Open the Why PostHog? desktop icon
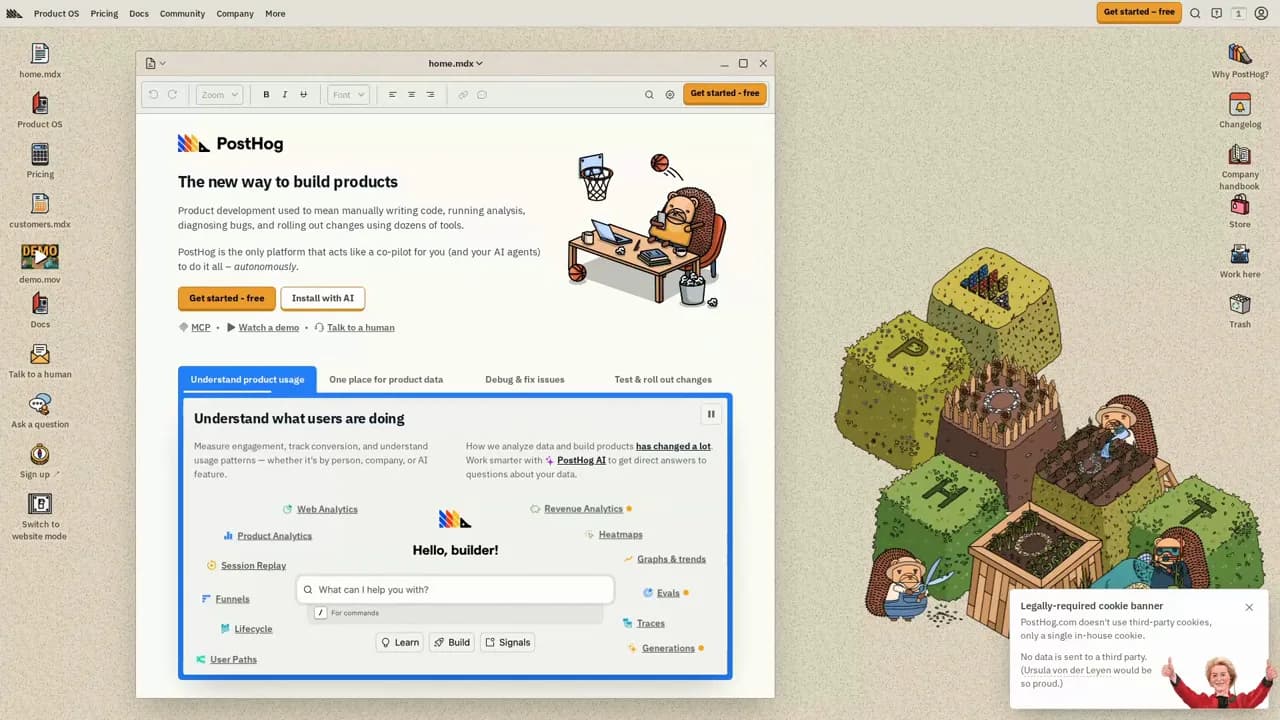The width and height of the screenshot is (1280, 720). click(x=1240, y=60)
